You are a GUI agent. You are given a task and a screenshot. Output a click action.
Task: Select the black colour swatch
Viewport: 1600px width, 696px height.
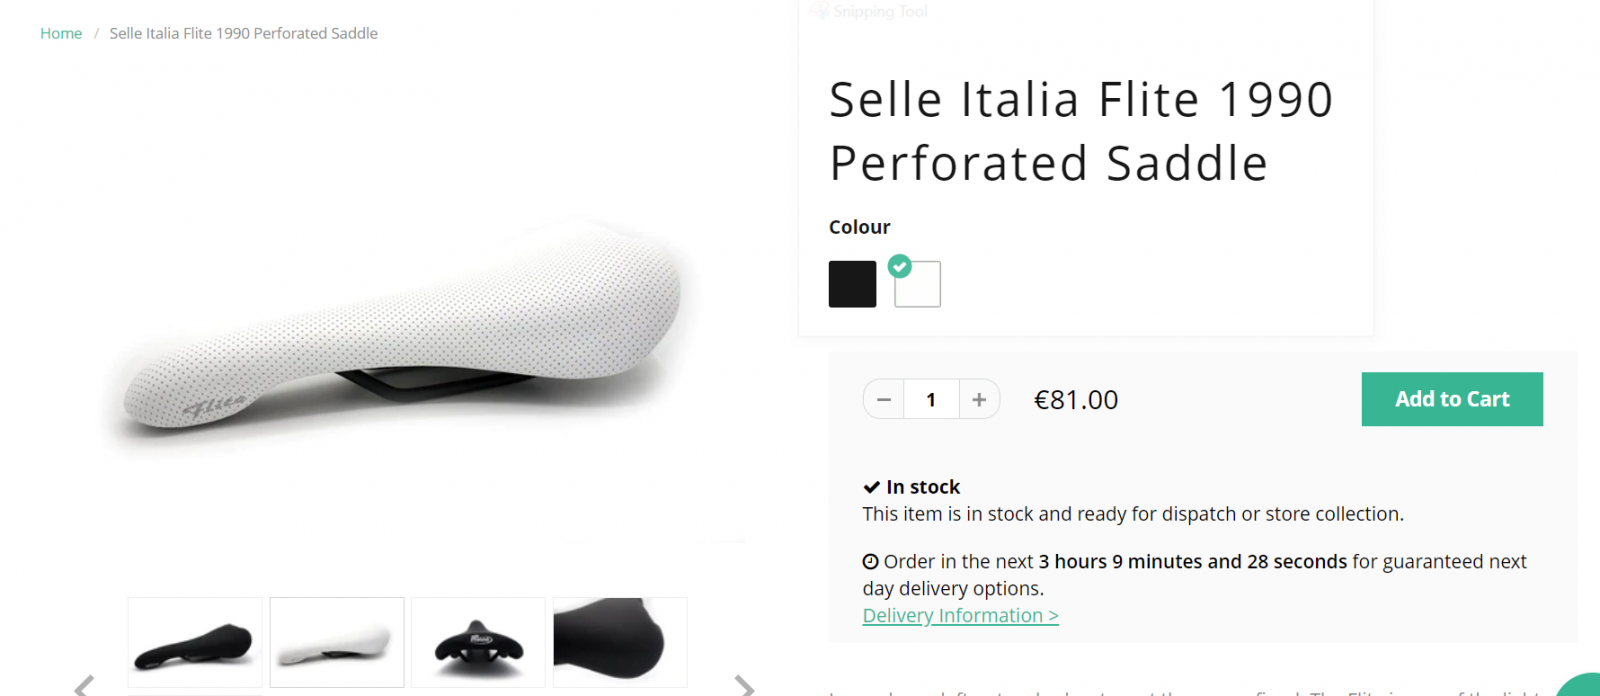click(852, 284)
